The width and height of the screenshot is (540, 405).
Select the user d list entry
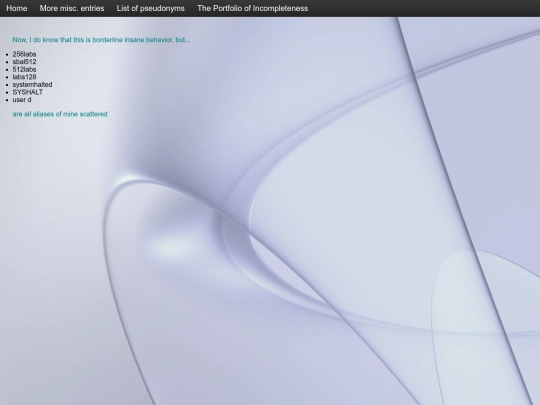[x=22, y=100]
